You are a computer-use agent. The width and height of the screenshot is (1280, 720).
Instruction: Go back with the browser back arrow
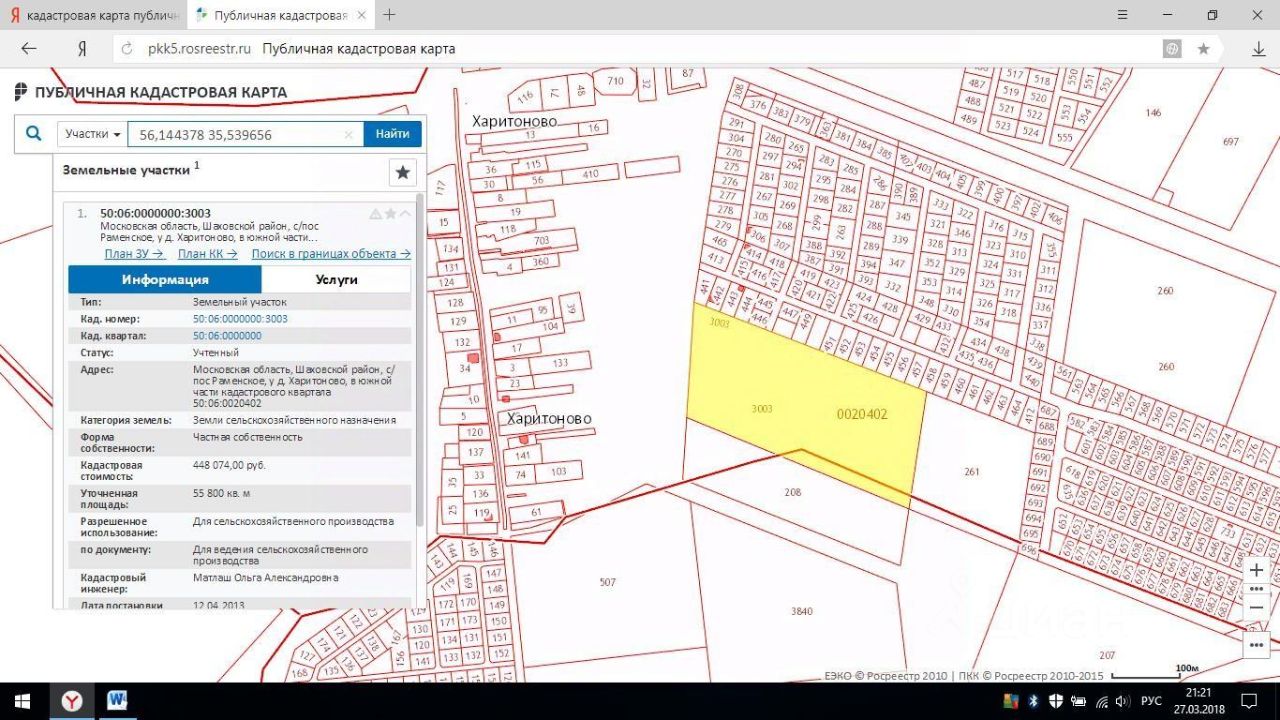coord(28,49)
